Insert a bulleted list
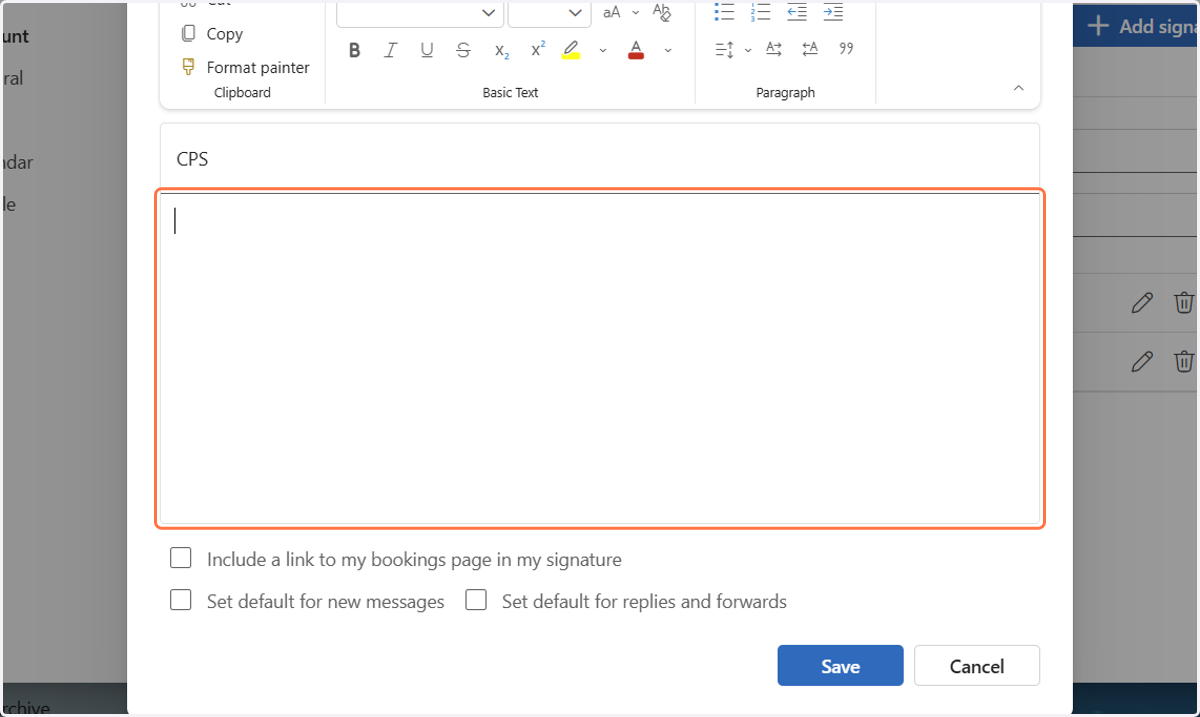Image resolution: width=1200 pixels, height=717 pixels. 725,12
